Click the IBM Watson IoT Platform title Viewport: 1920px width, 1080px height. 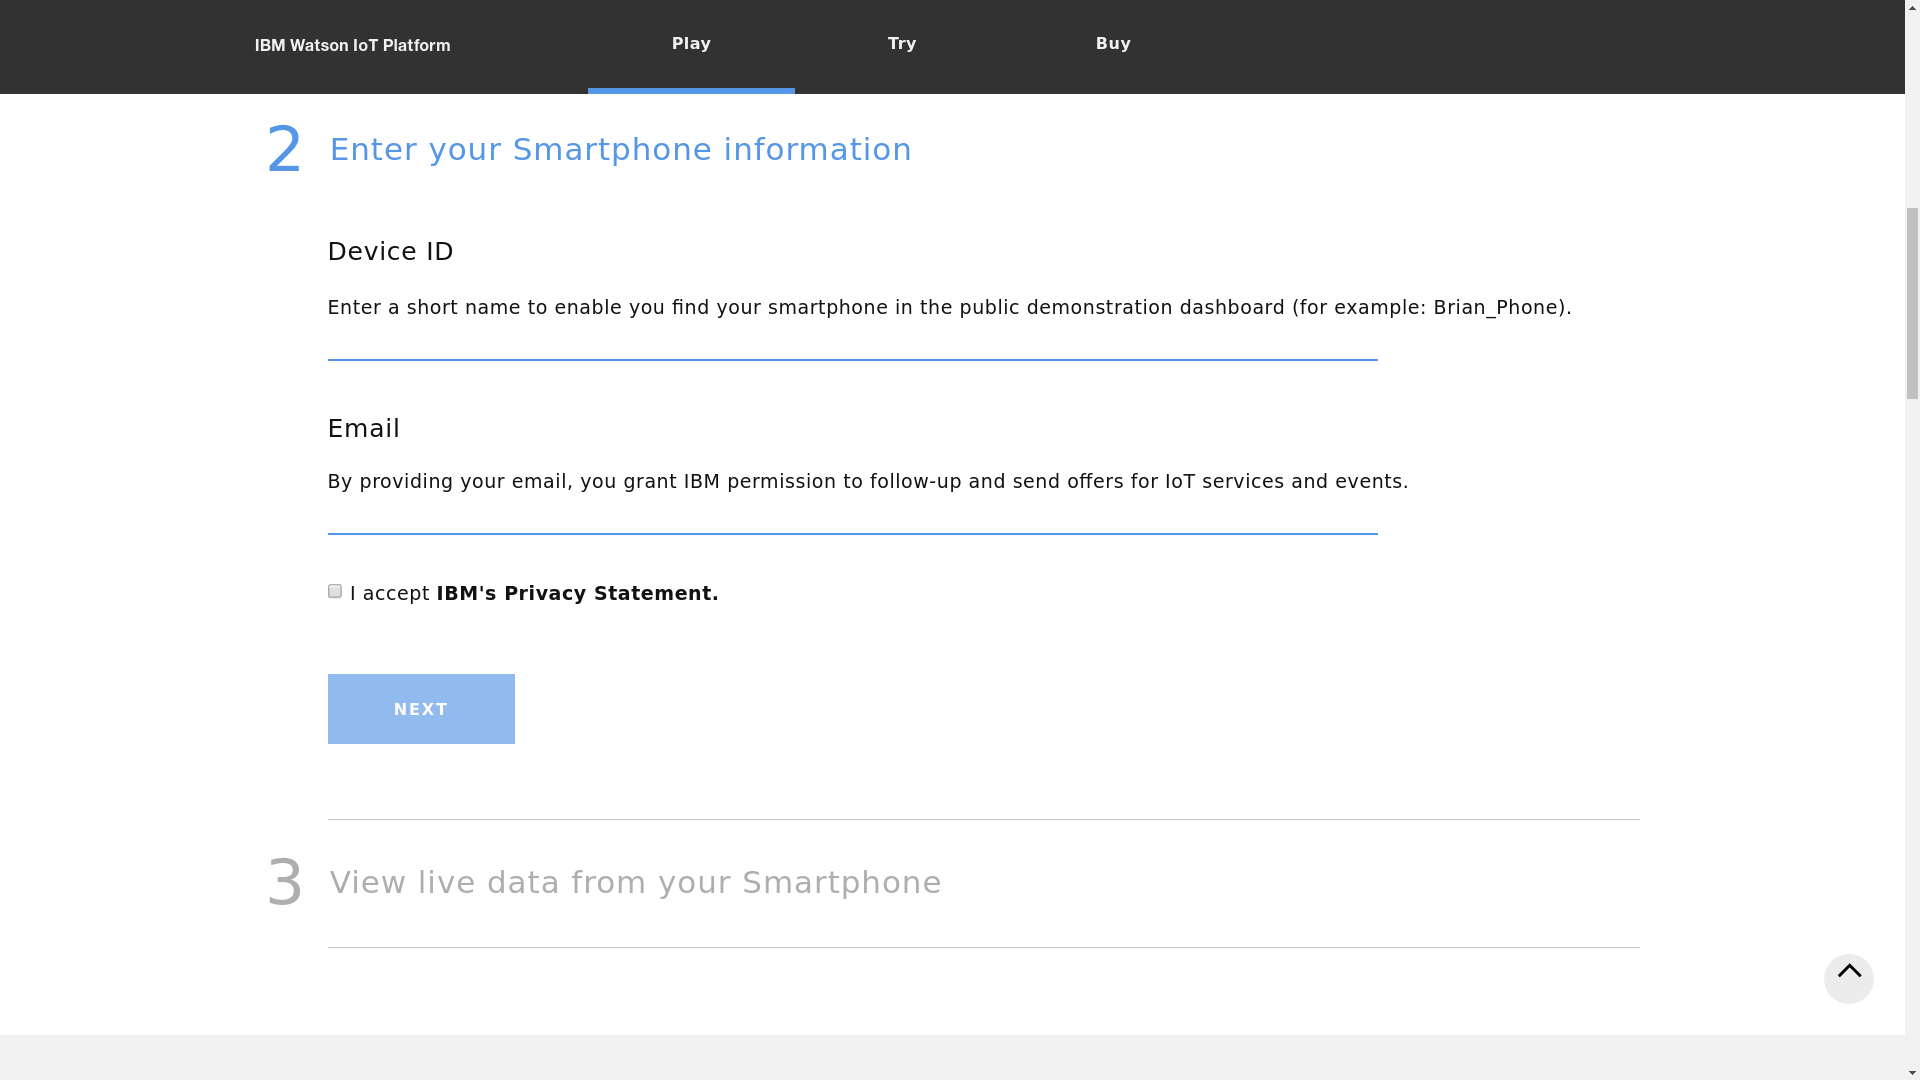click(x=352, y=45)
